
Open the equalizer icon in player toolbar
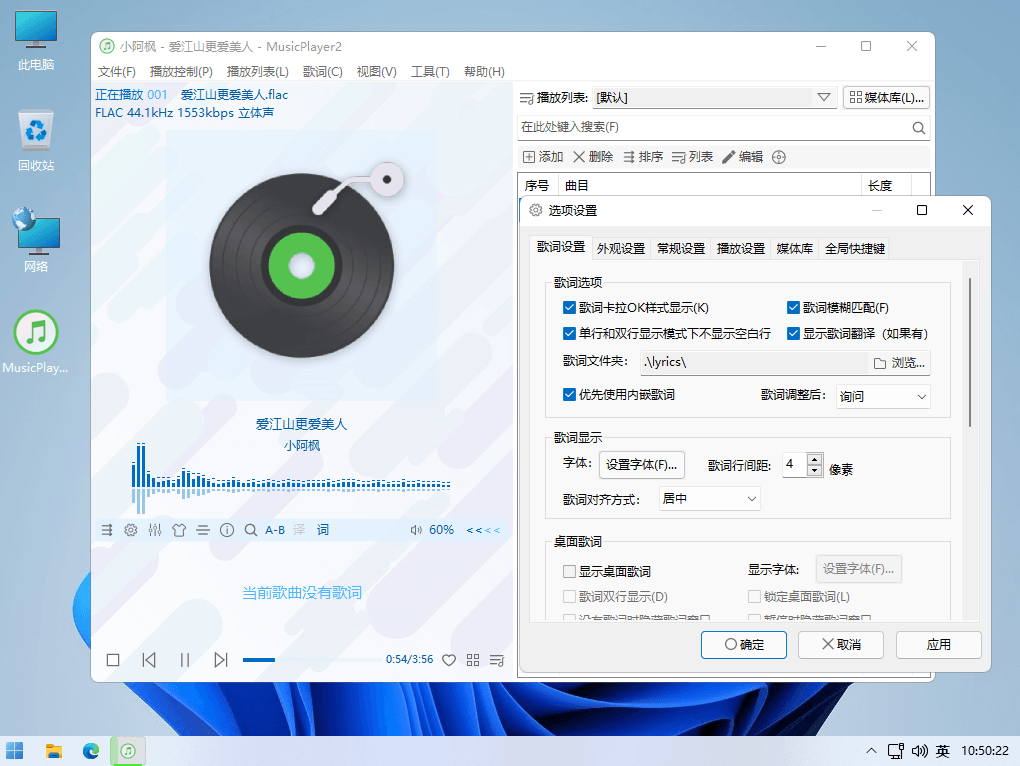[x=155, y=530]
